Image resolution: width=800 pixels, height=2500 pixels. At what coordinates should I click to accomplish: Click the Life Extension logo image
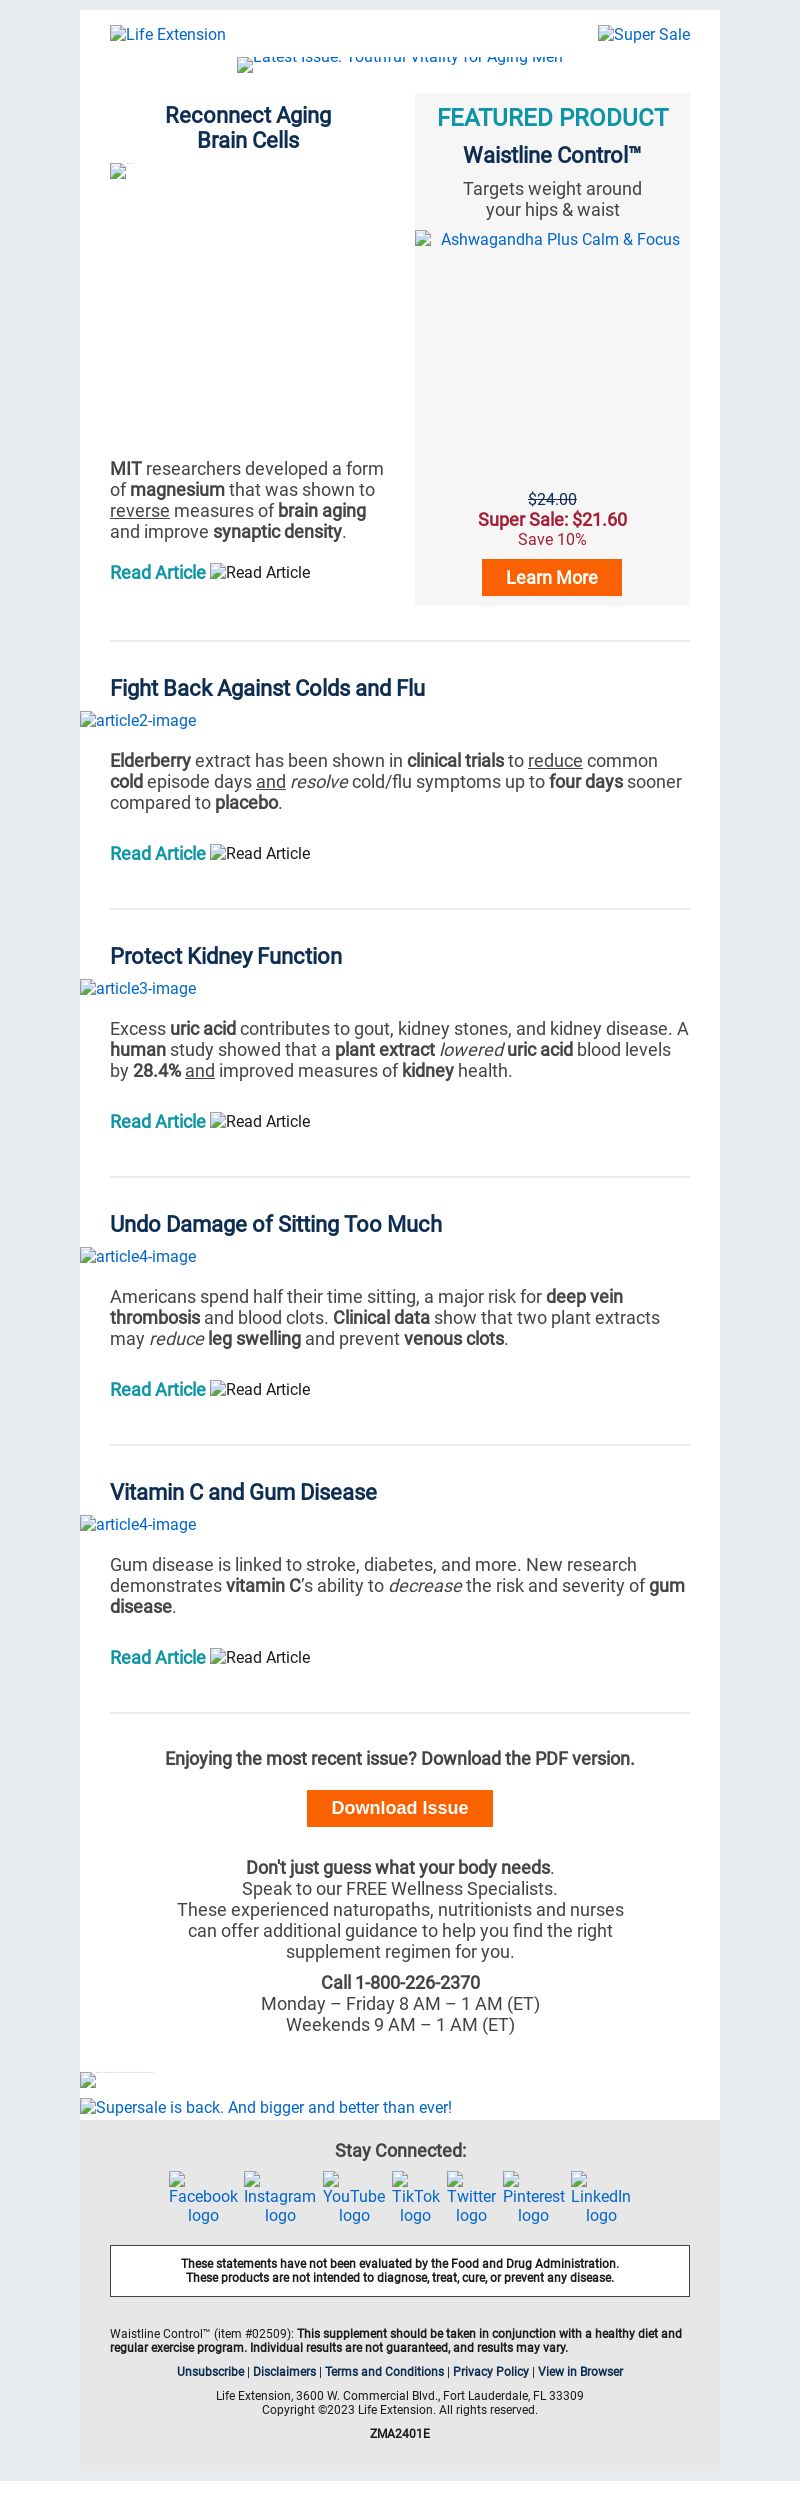(168, 34)
